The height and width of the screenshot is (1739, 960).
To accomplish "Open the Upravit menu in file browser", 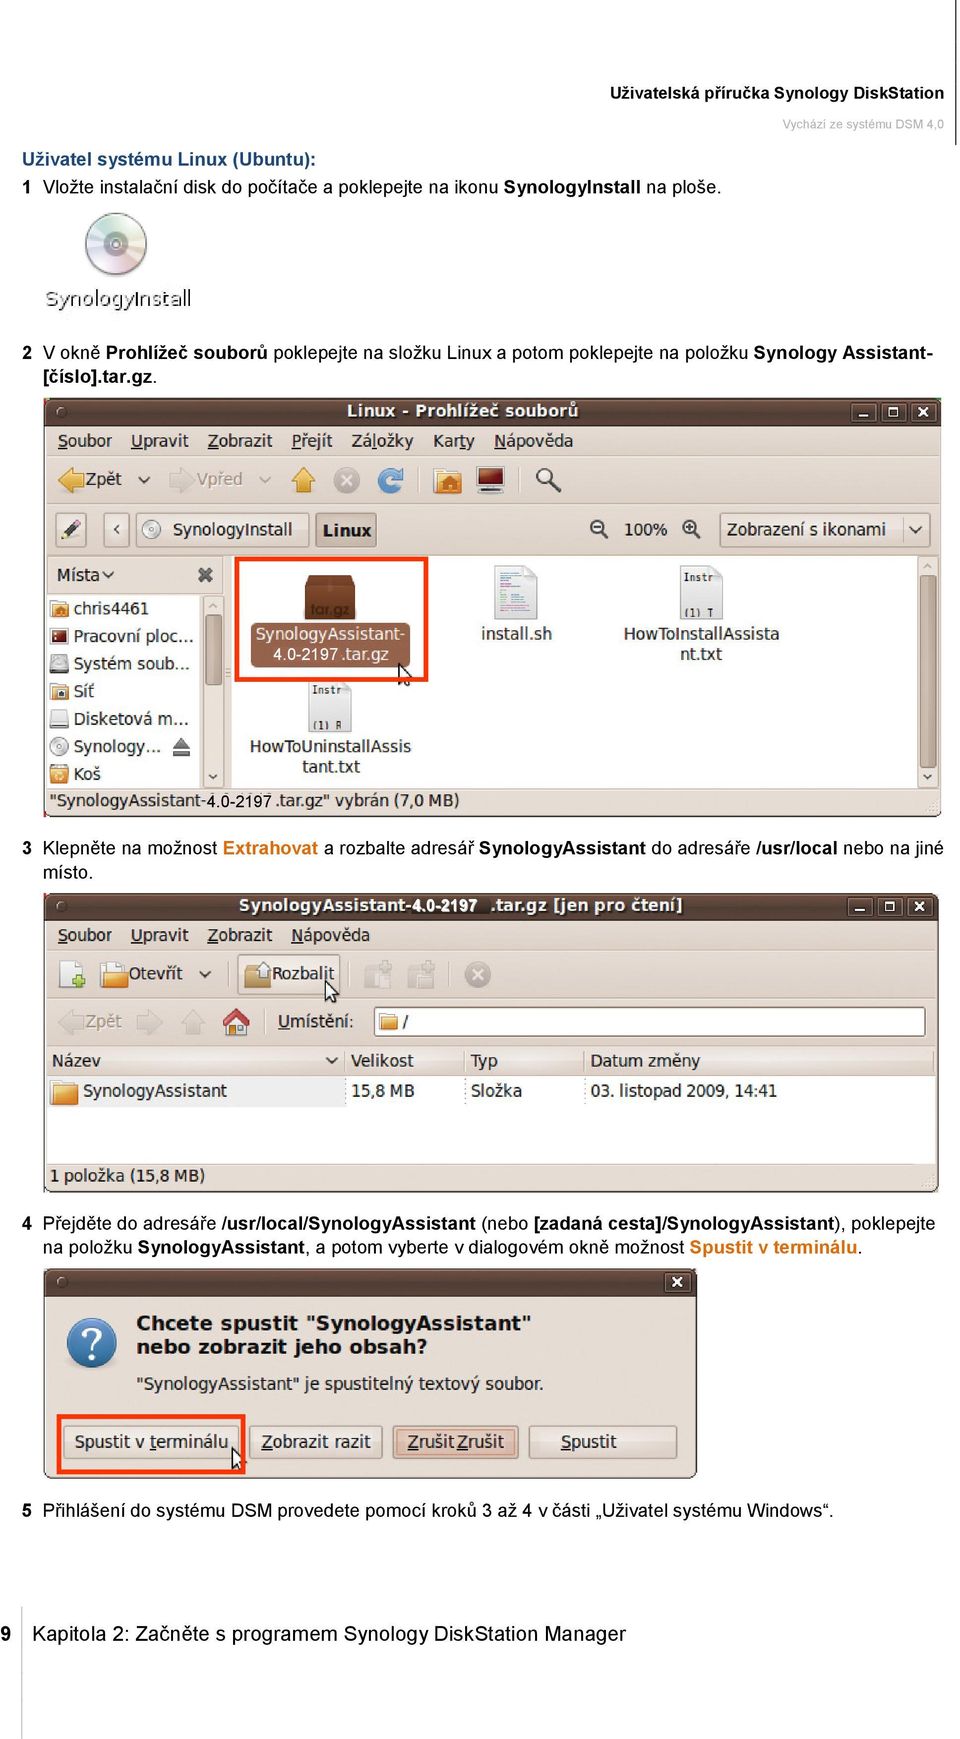I will coord(159,441).
